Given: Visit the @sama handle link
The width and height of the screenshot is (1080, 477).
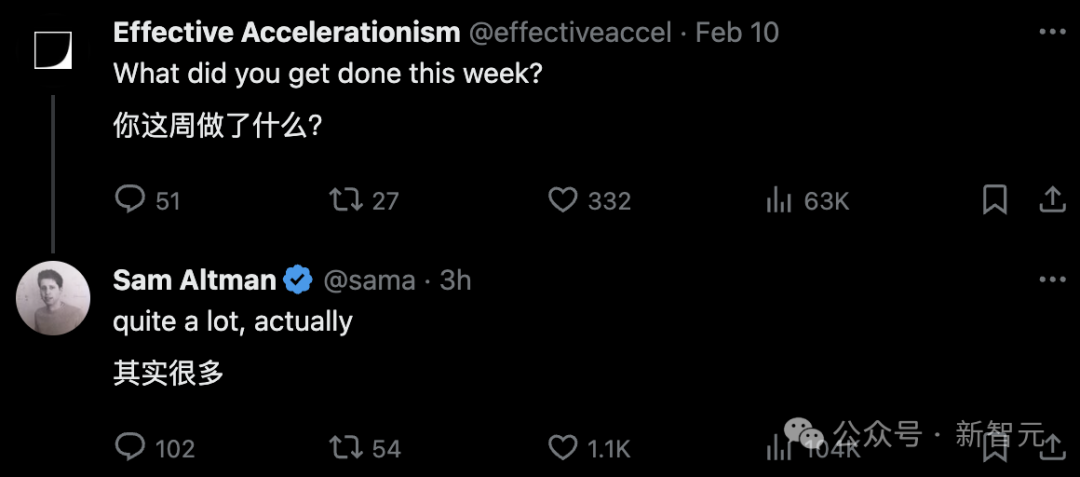Looking at the screenshot, I should (369, 280).
